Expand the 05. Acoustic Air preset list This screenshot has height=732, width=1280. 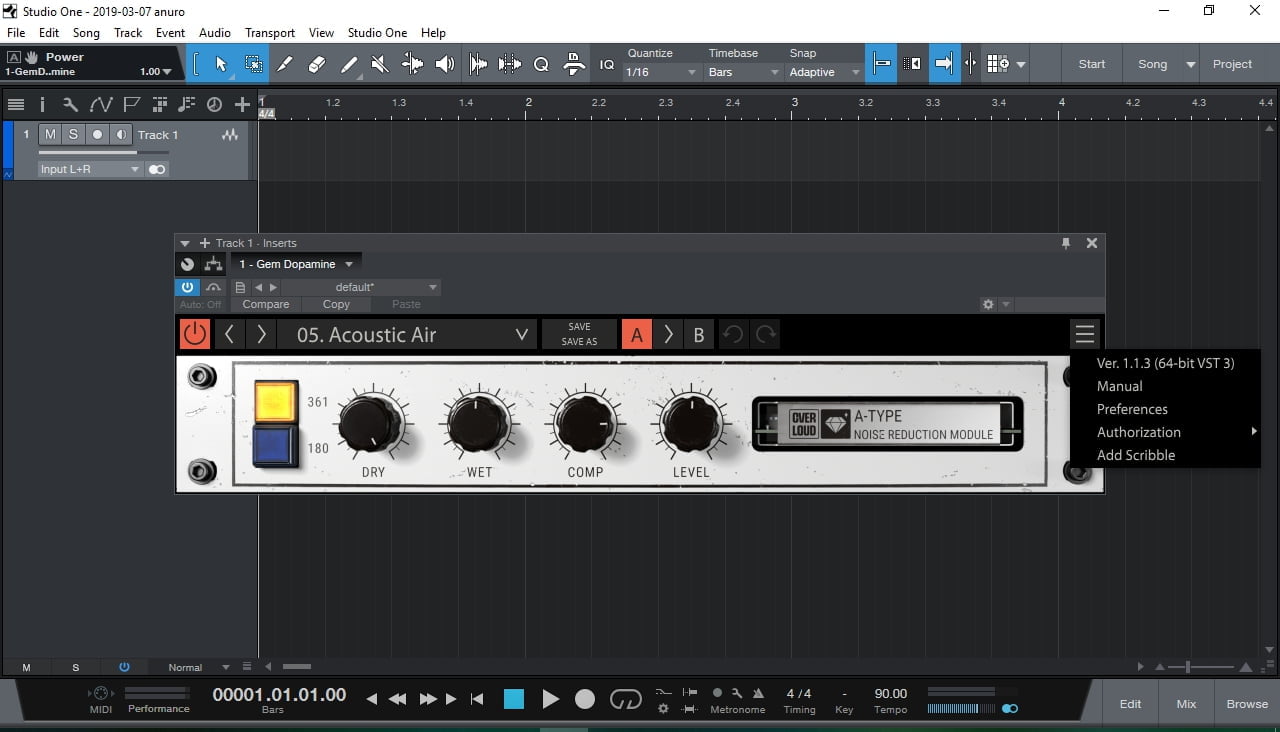tap(521, 335)
